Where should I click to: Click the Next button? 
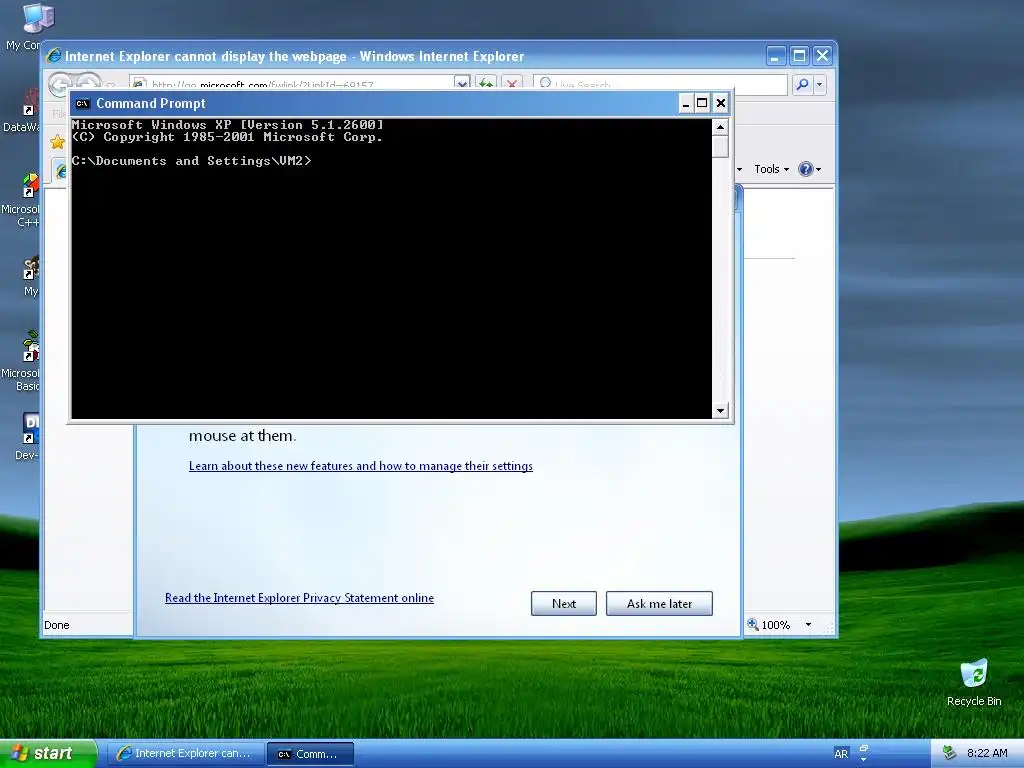pos(564,603)
